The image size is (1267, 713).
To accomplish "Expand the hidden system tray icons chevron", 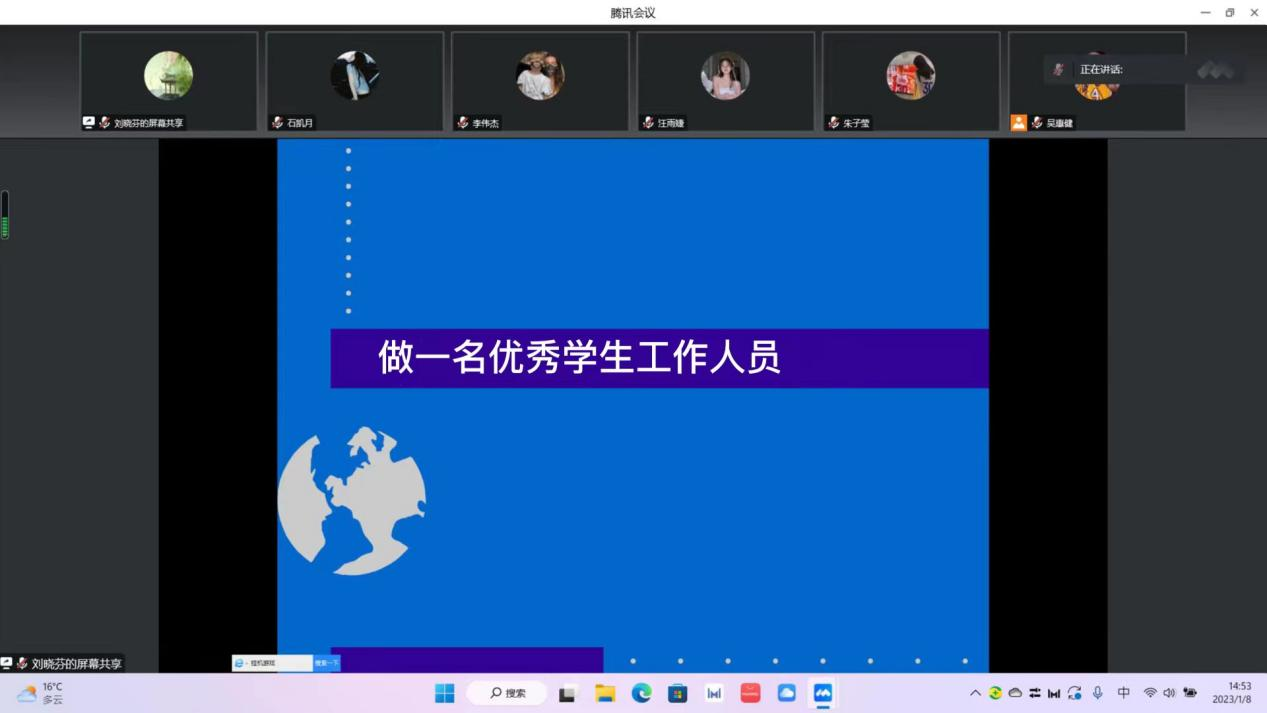I will click(975, 693).
